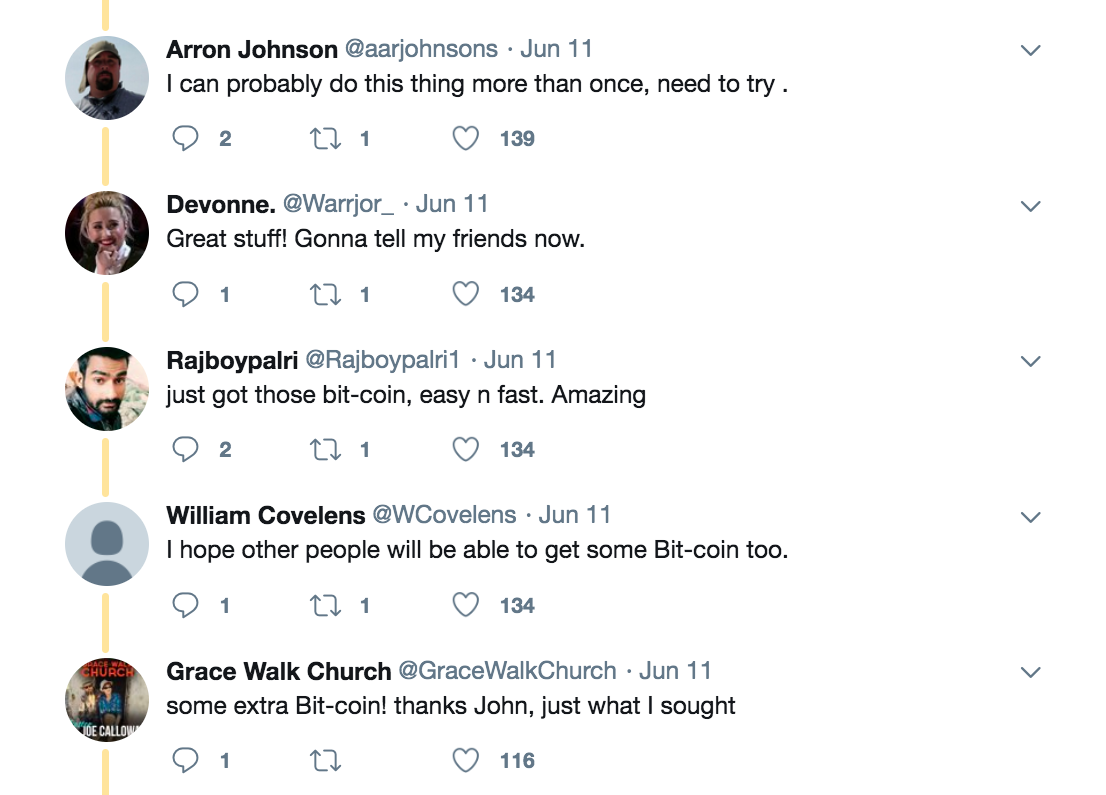Open more options chevron on Arron Johnson's tweet
This screenshot has height=795, width=1106.
click(1030, 50)
